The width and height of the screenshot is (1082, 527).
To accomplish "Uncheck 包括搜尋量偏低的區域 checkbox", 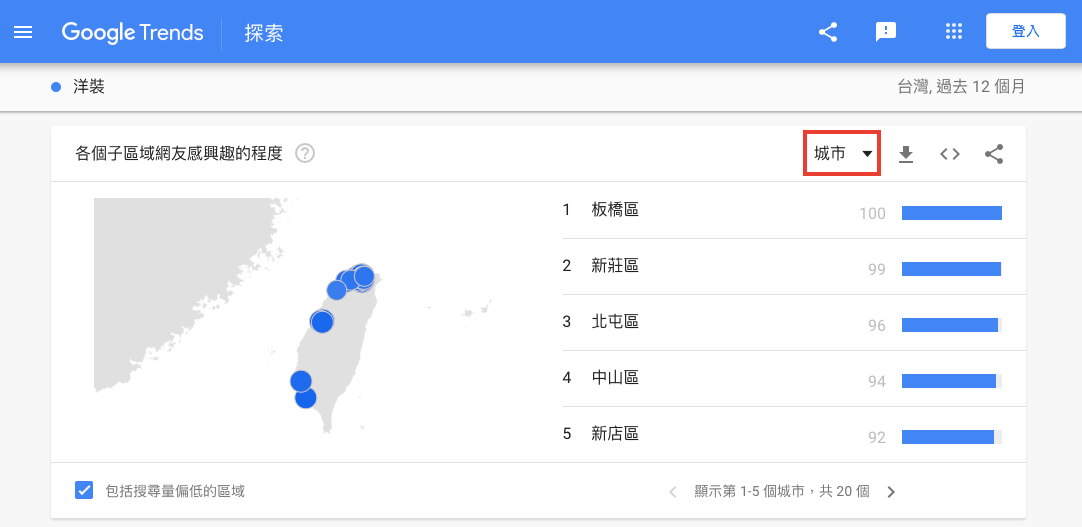I will coord(85,490).
